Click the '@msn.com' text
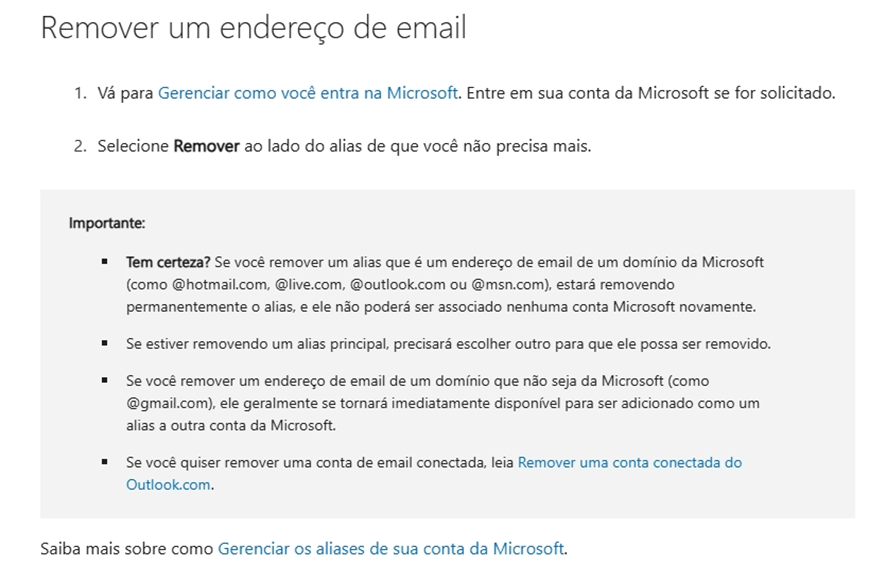The width and height of the screenshot is (869, 566). [x=508, y=284]
